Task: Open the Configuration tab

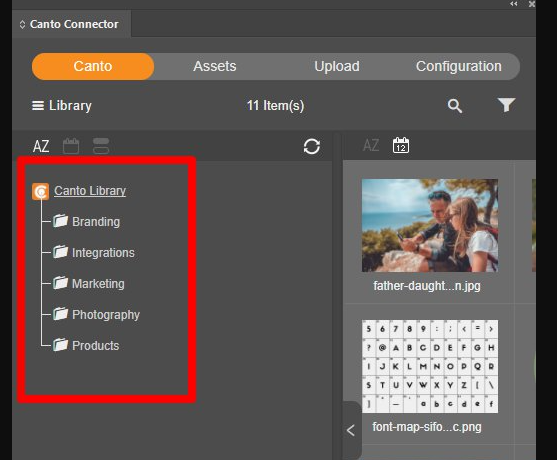Action: tap(459, 66)
